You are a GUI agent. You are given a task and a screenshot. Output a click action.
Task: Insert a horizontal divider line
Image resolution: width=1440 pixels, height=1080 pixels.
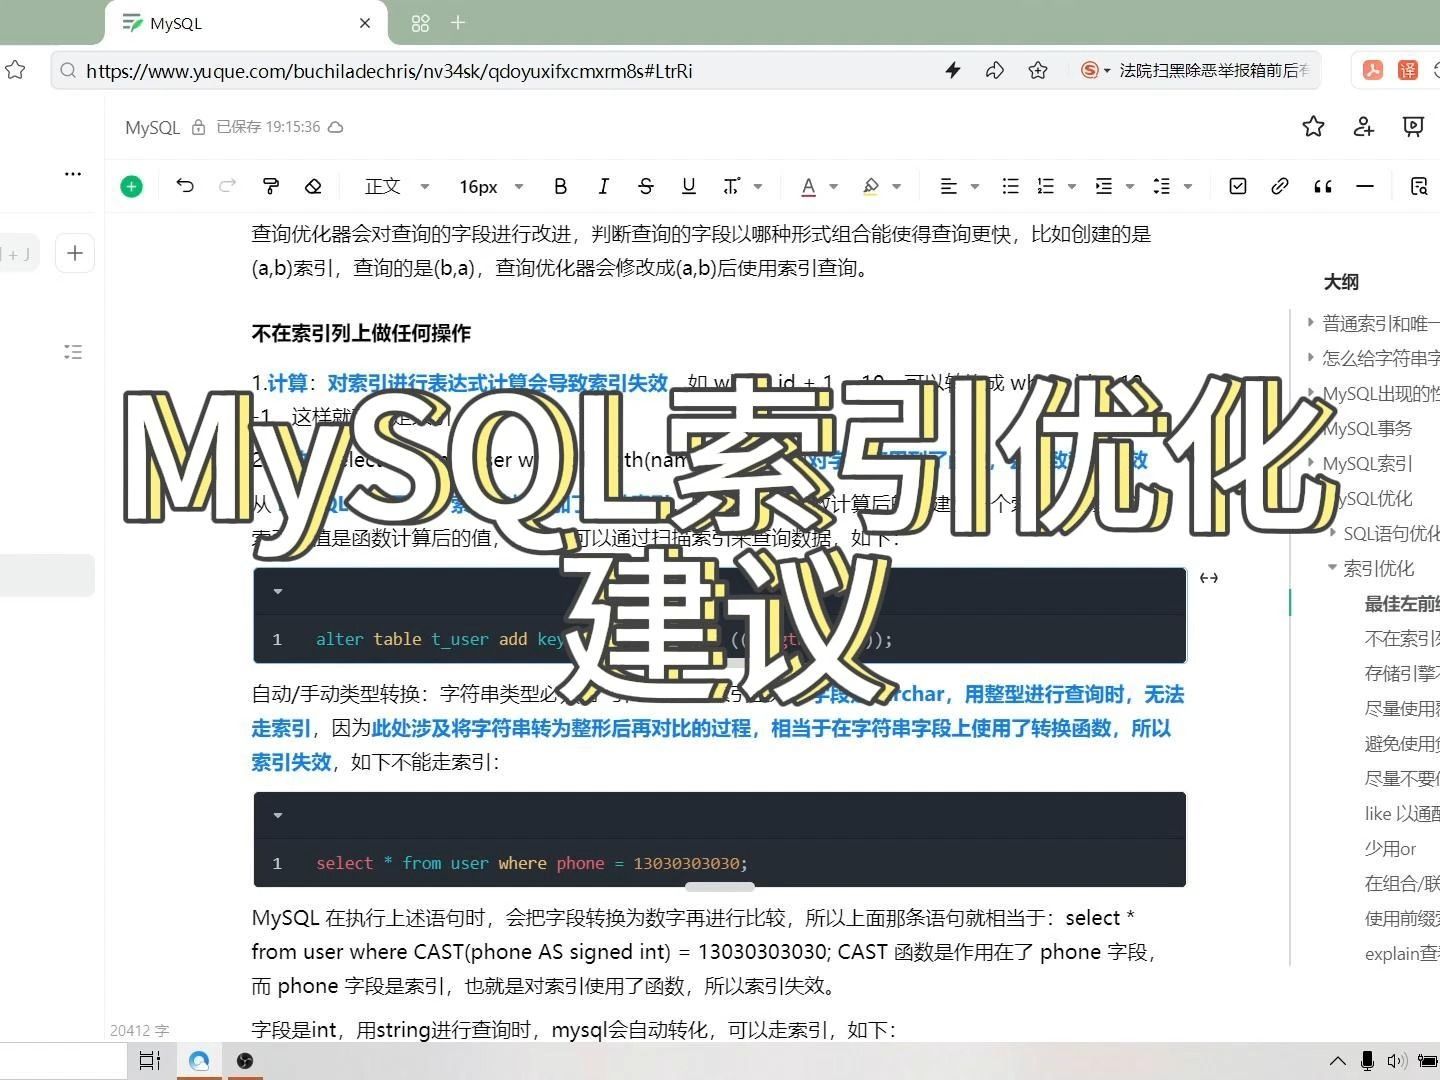(x=1365, y=186)
